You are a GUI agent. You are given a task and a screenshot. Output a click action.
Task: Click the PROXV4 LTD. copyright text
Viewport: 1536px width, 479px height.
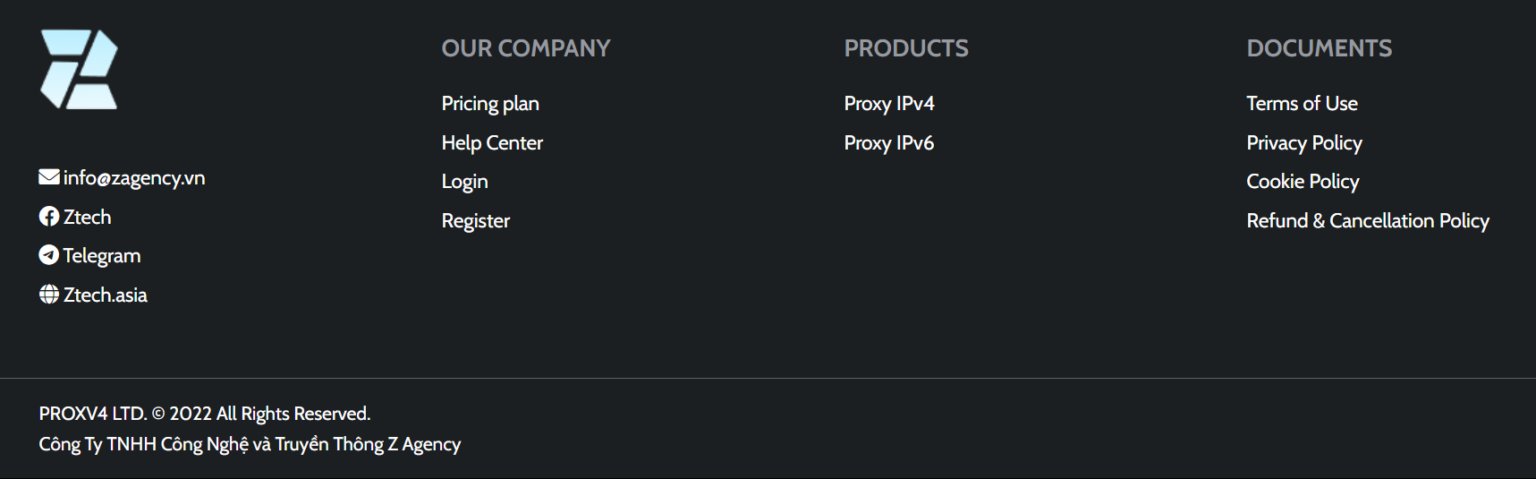click(x=205, y=414)
